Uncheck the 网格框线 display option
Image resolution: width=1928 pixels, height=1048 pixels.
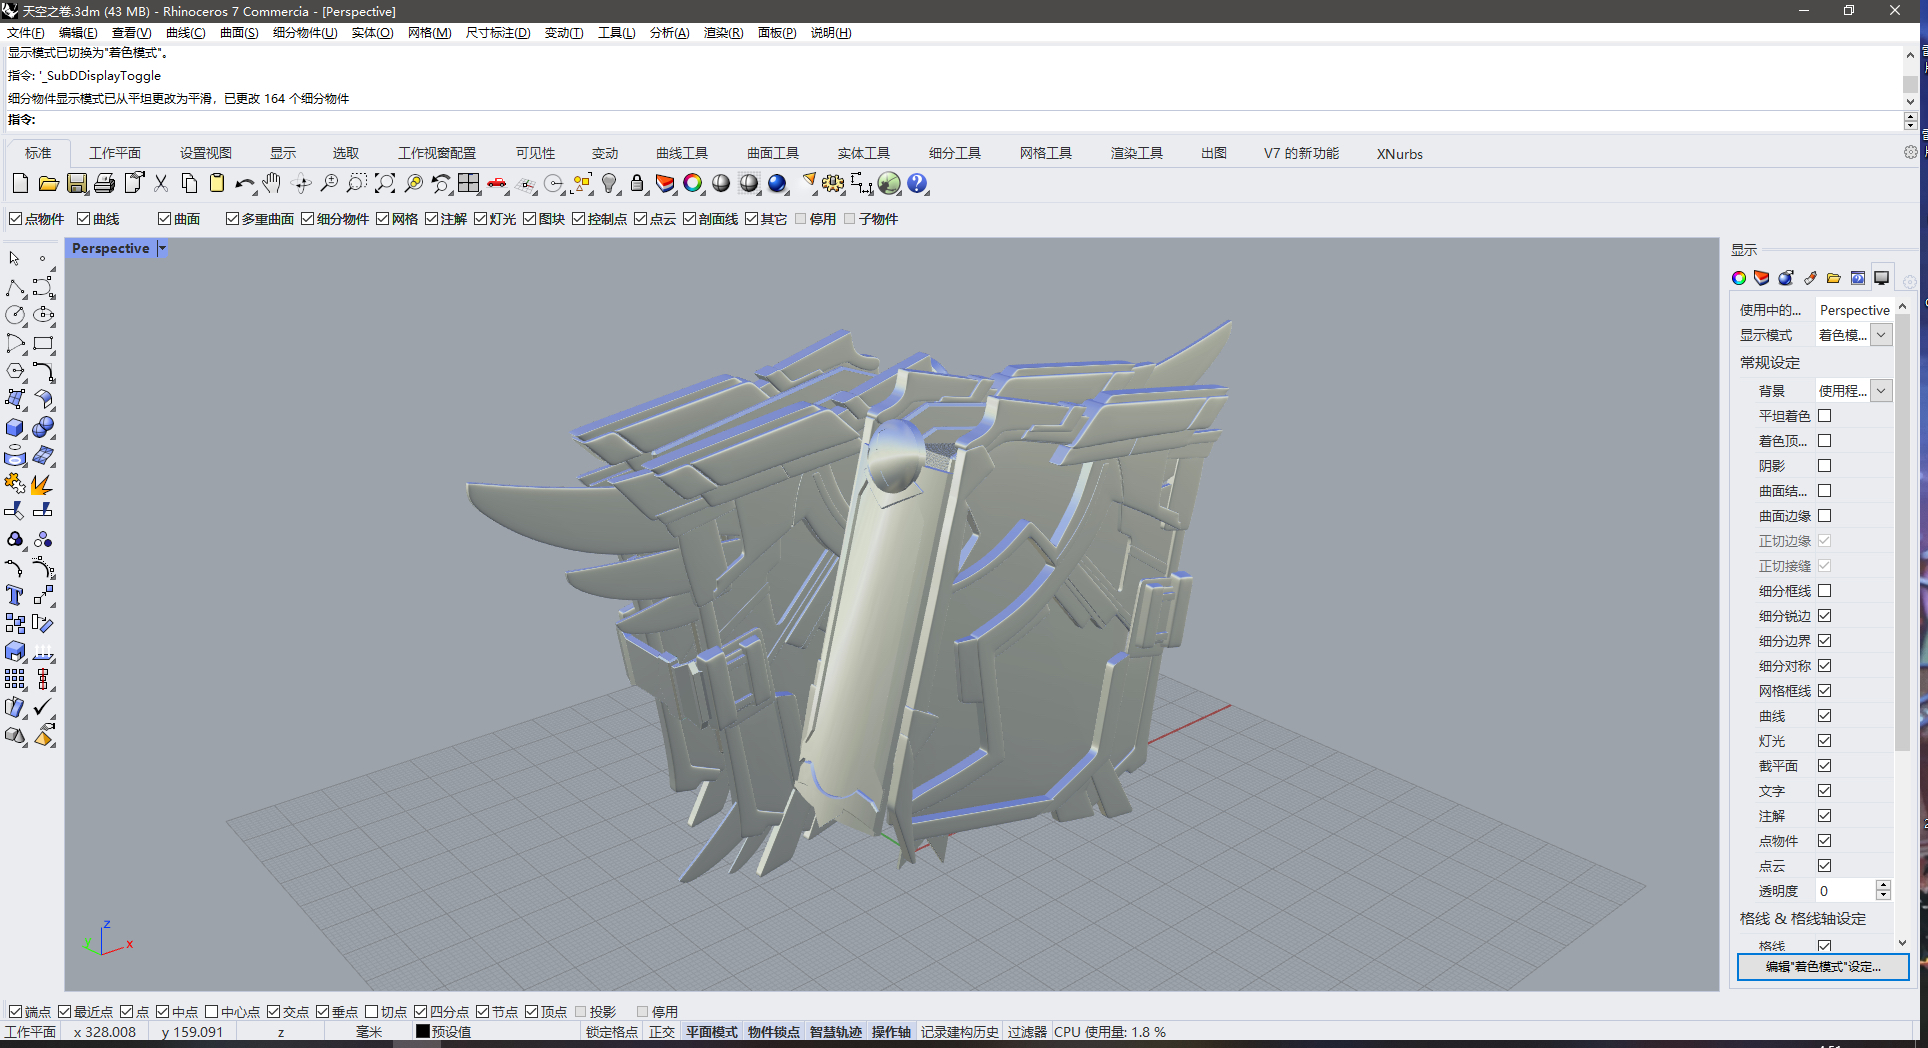coord(1824,690)
